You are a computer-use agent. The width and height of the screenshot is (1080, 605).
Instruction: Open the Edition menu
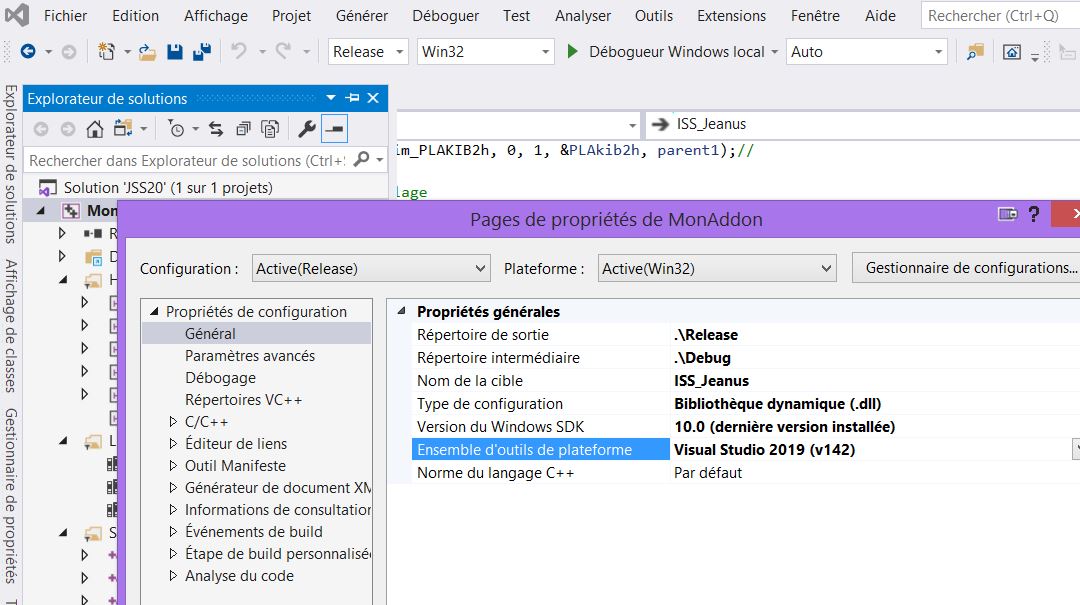tap(136, 15)
